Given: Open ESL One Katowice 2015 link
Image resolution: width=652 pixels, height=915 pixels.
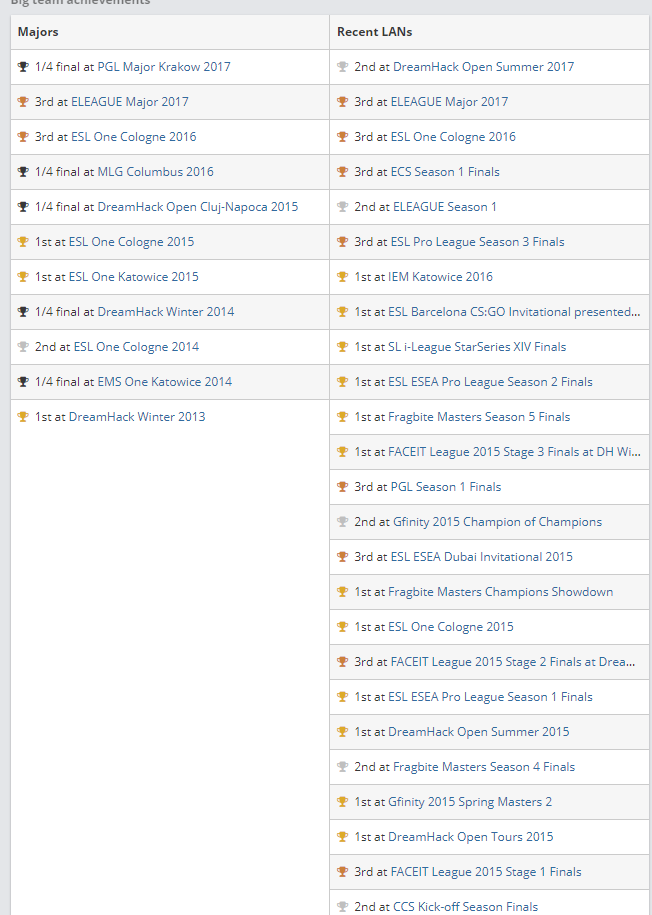Looking at the screenshot, I should pyautogui.click(x=134, y=277).
